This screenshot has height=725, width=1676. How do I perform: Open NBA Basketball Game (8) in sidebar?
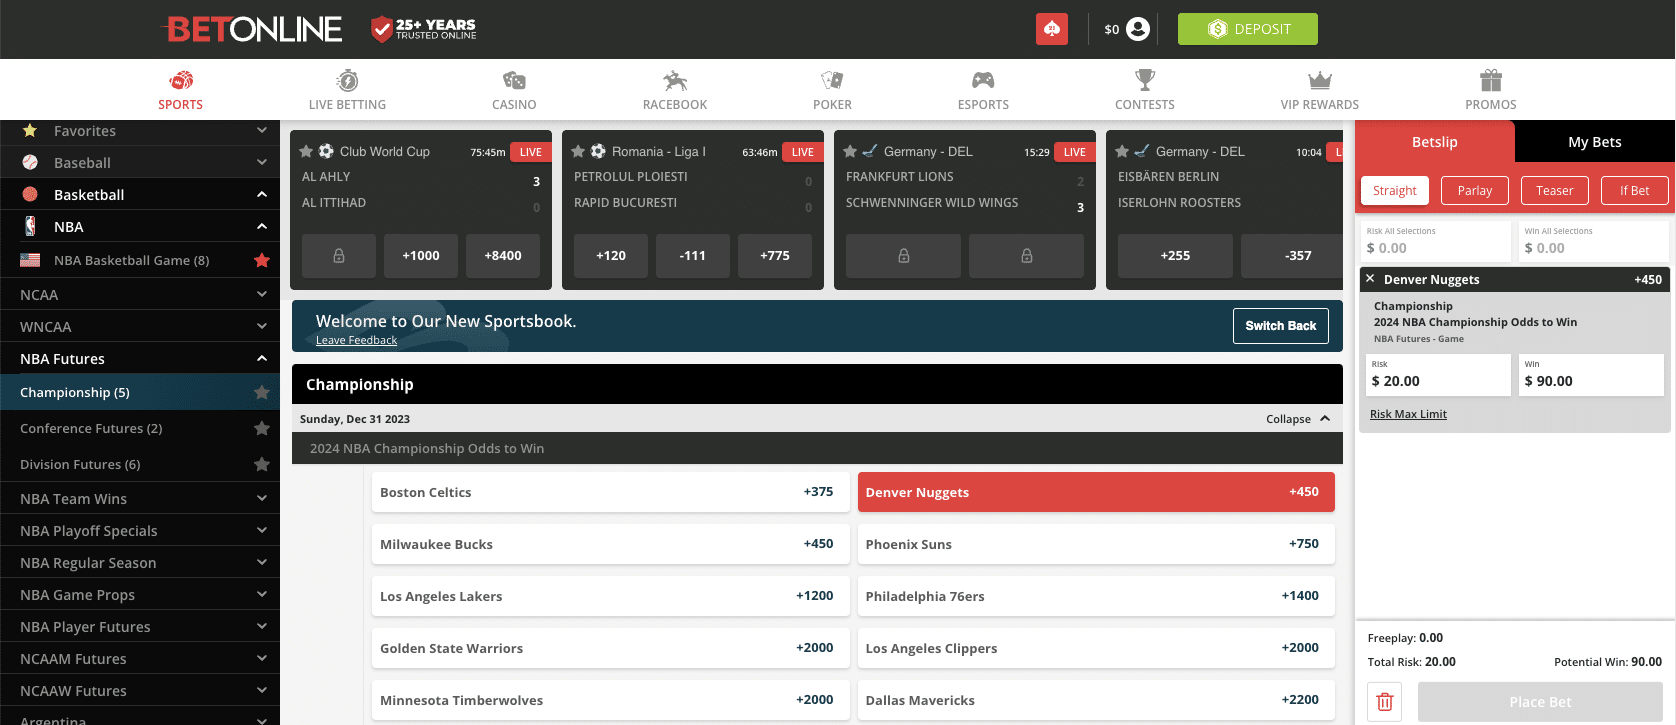pos(131,260)
